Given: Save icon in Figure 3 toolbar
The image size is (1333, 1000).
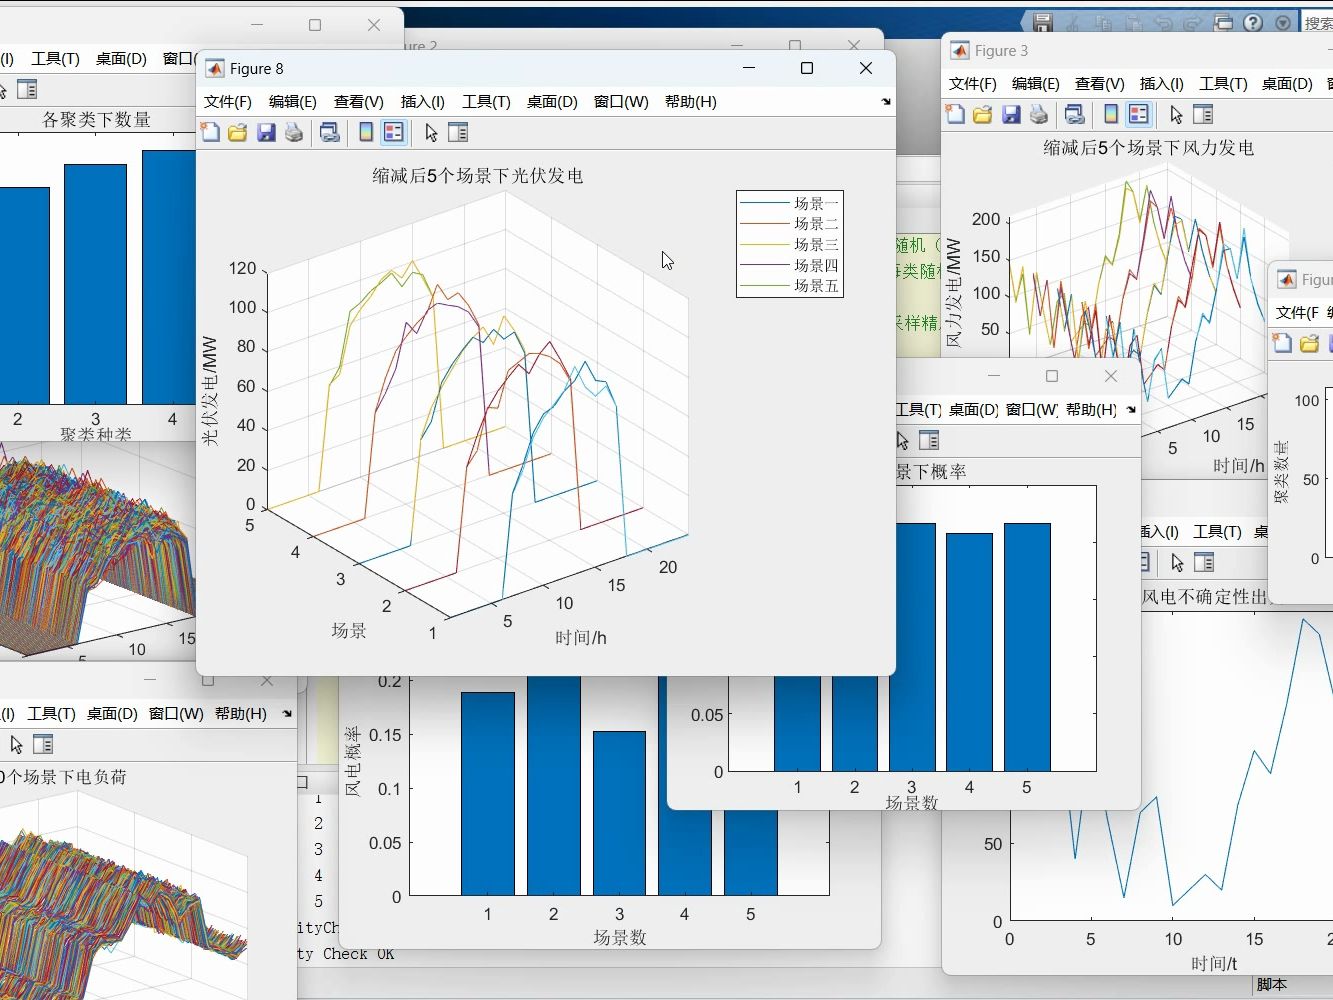Looking at the screenshot, I should [1011, 114].
